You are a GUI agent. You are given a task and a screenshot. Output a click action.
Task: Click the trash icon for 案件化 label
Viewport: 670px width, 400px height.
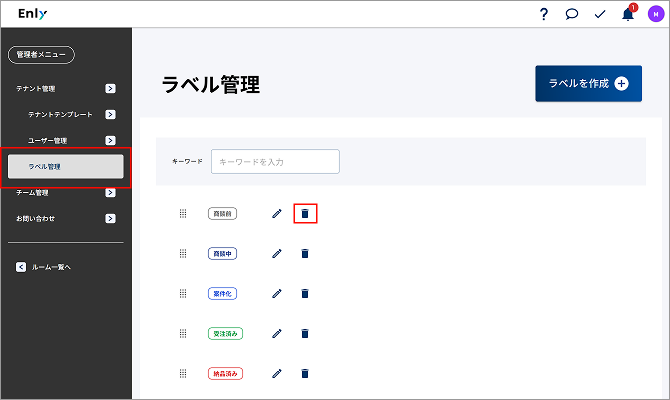pyautogui.click(x=305, y=294)
